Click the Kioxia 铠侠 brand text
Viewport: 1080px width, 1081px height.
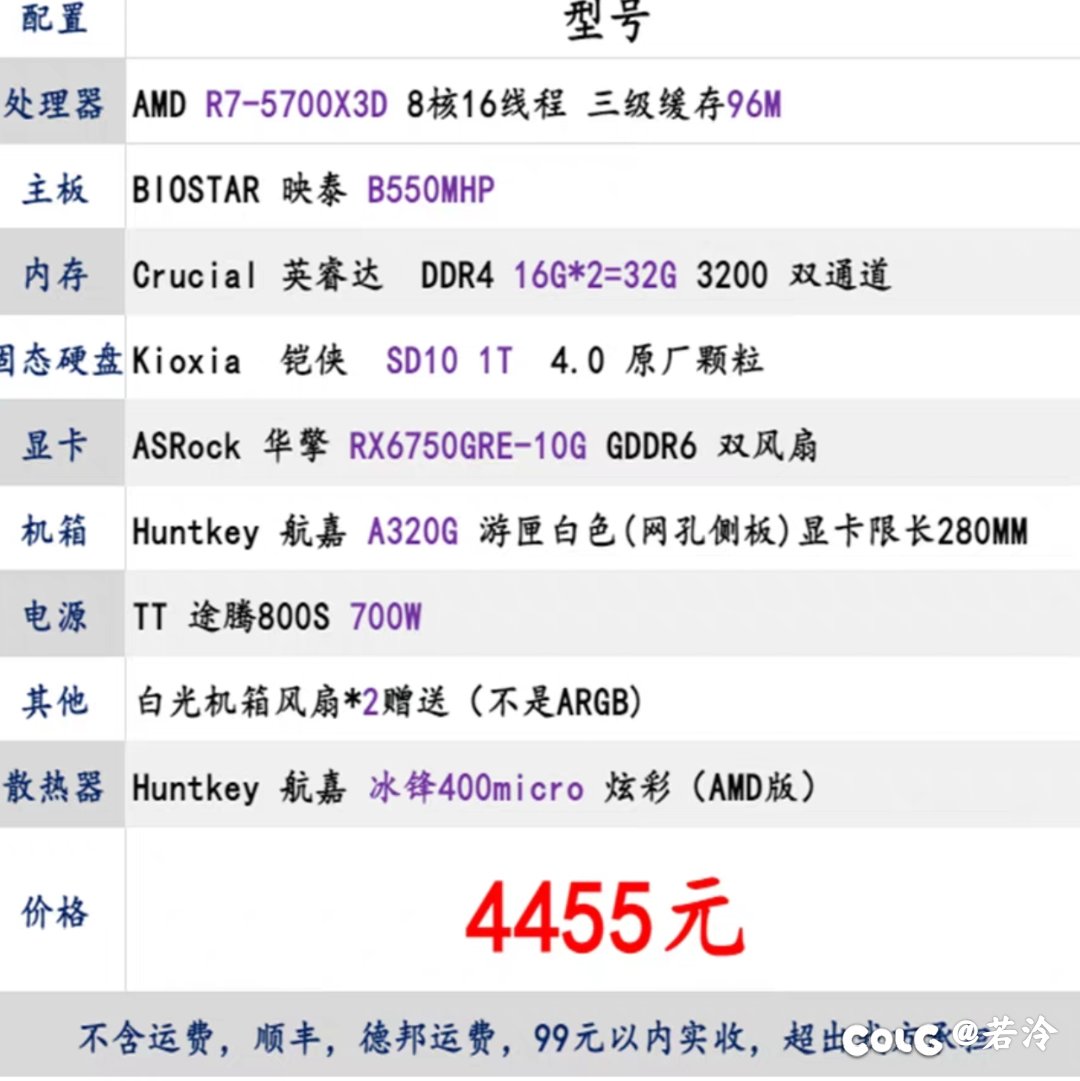click(239, 361)
